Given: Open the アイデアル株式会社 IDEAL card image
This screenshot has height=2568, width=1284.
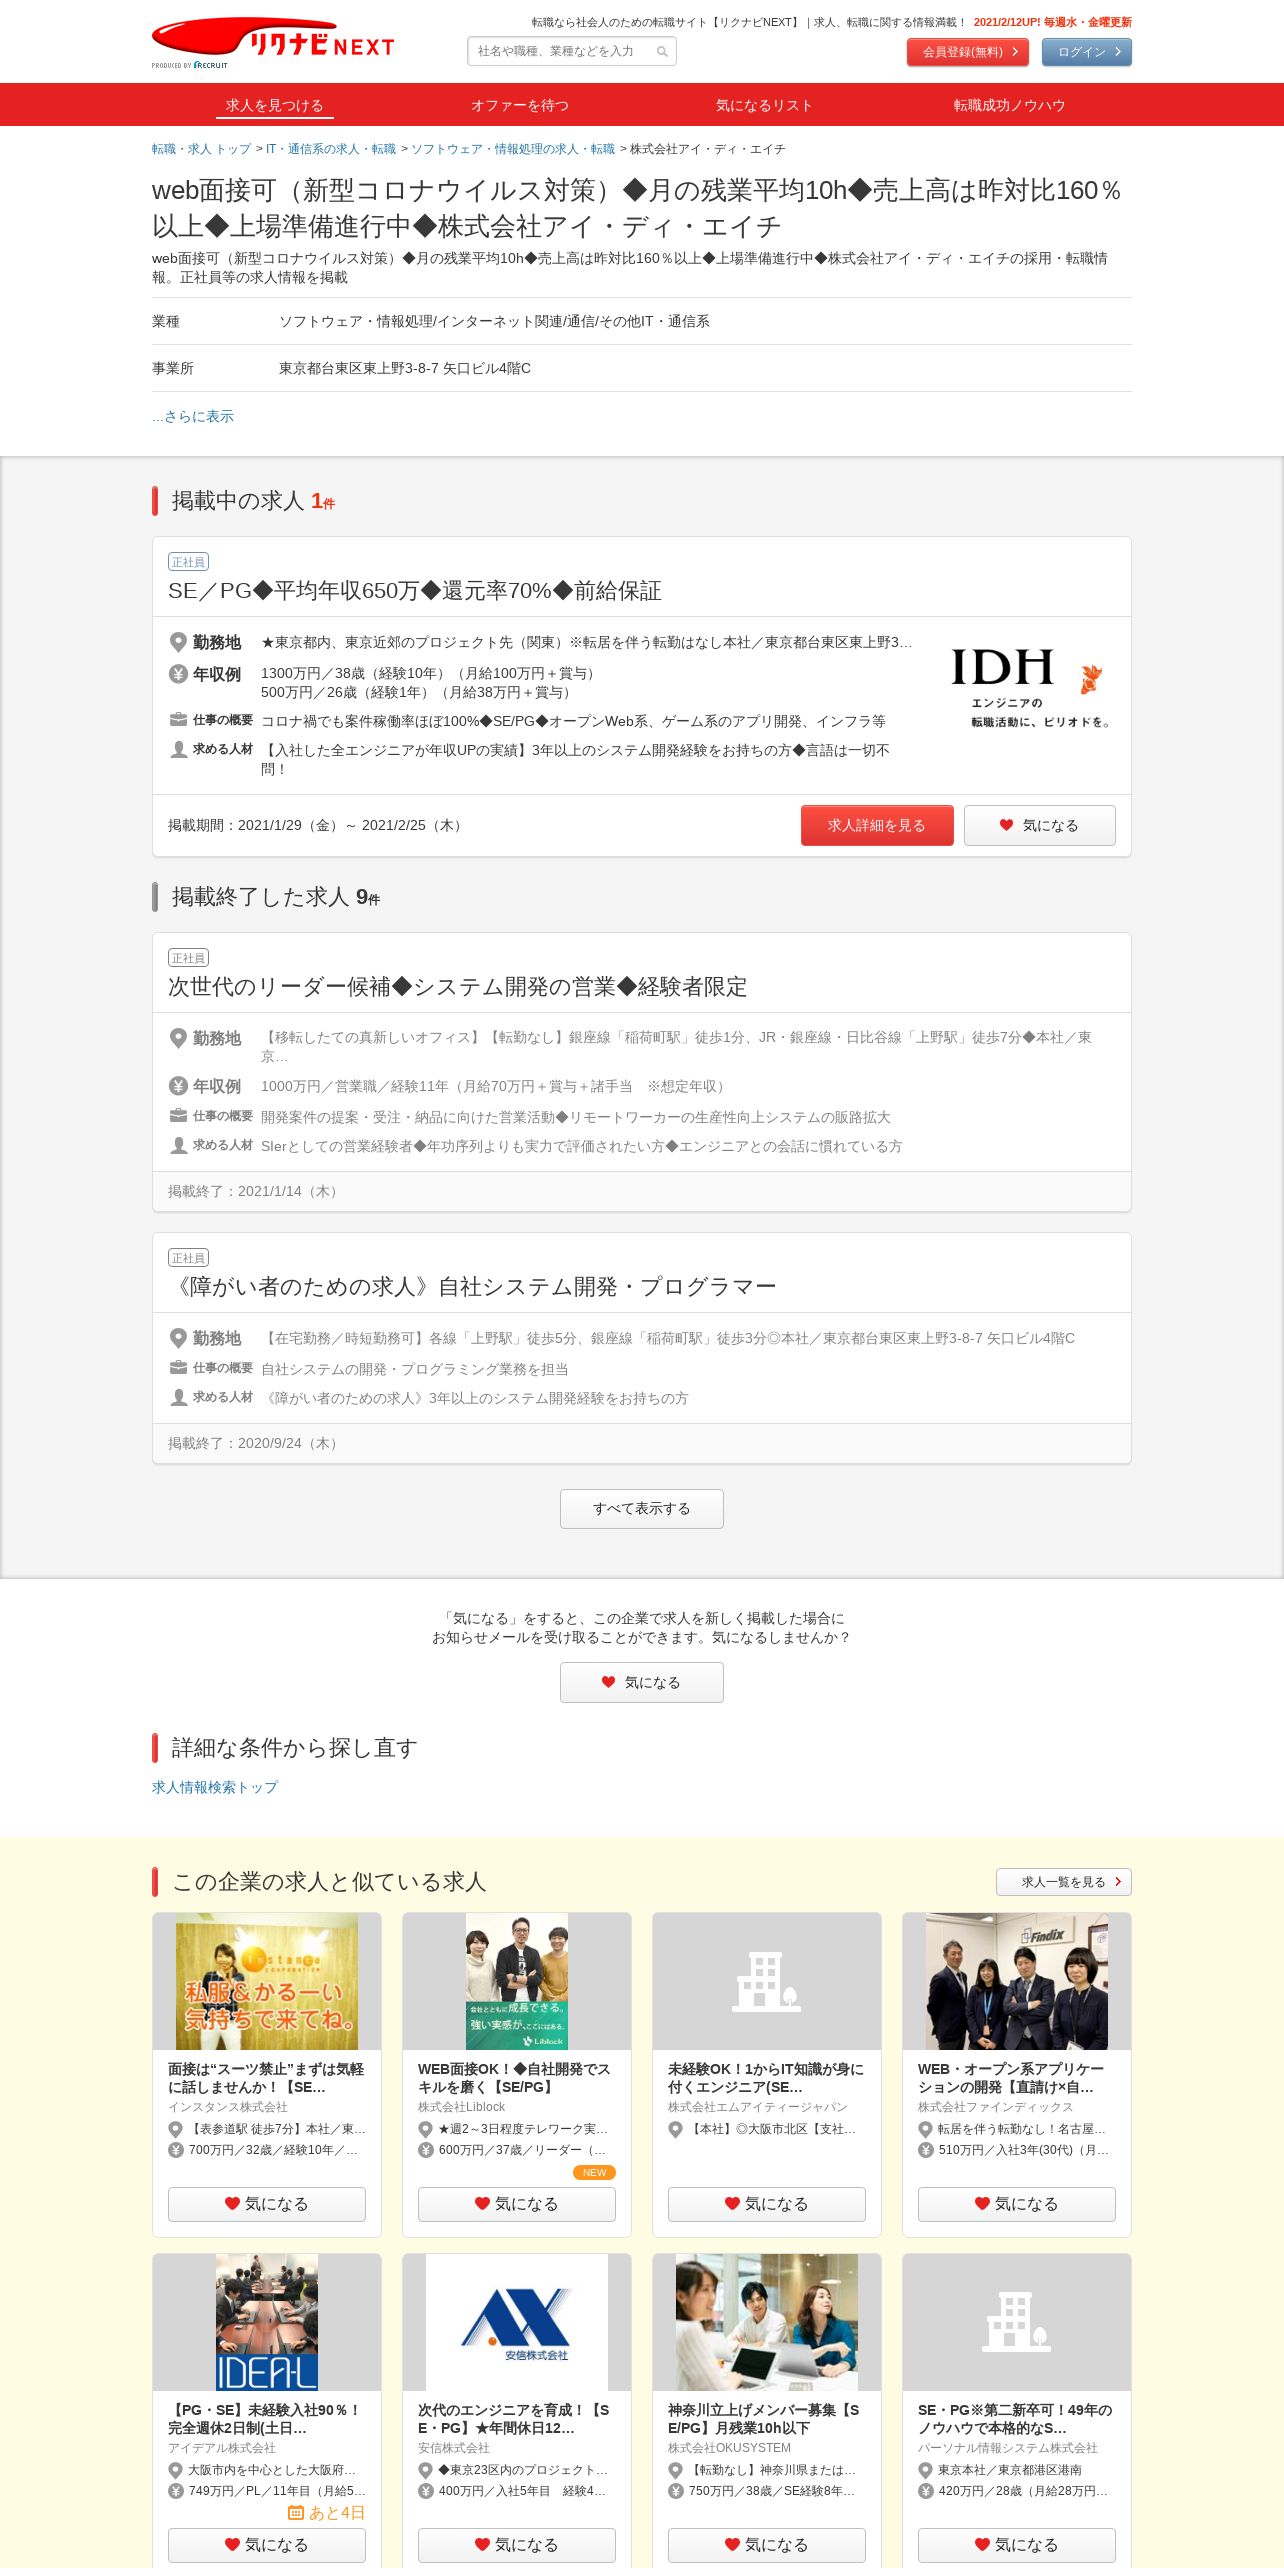Looking at the screenshot, I should point(267,2322).
